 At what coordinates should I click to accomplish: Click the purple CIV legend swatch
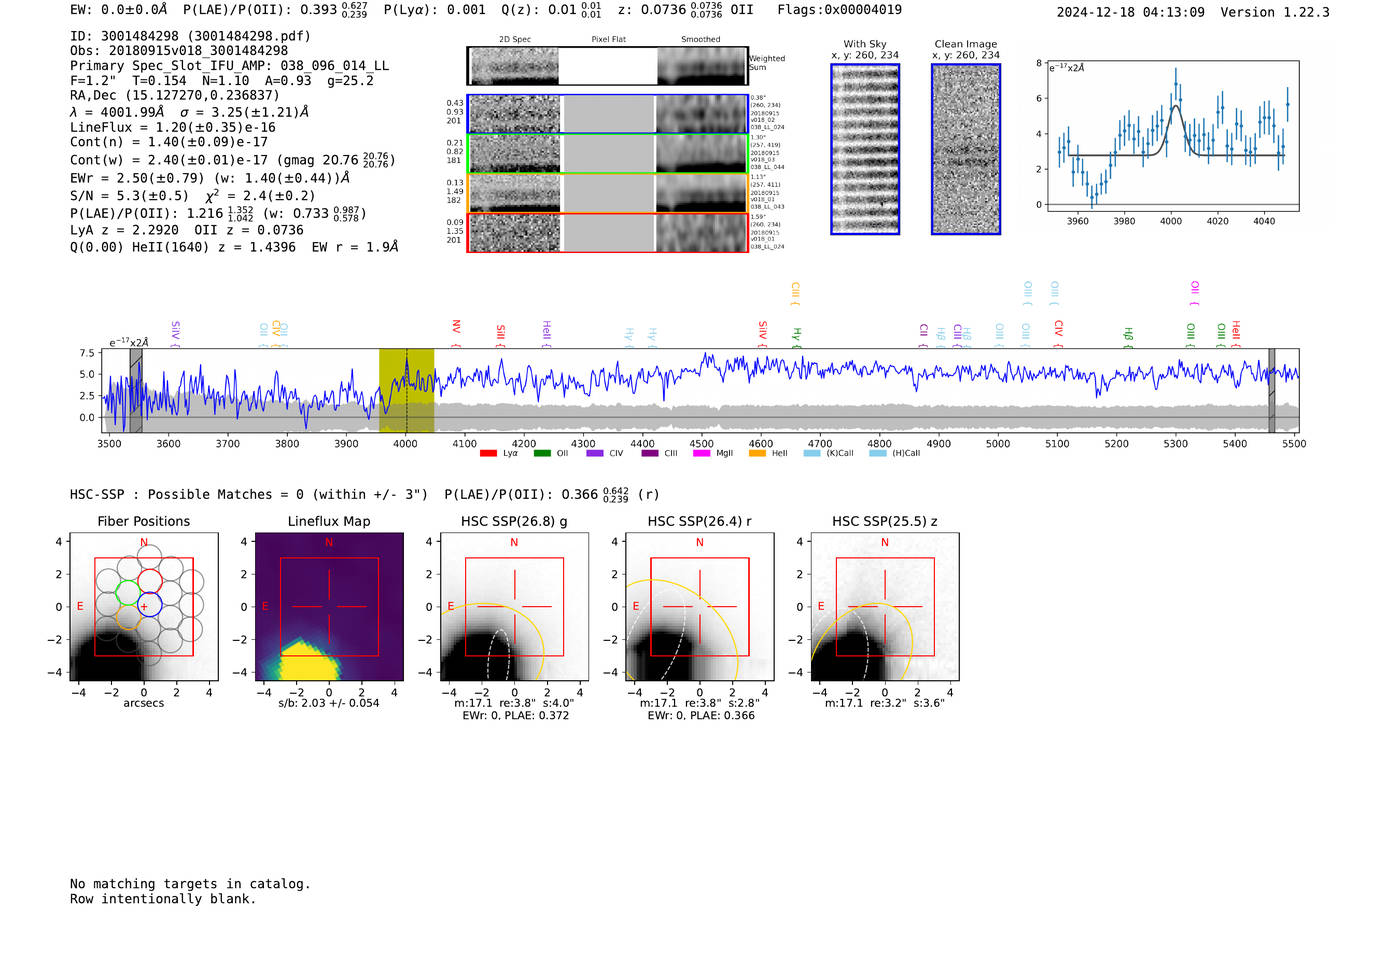[x=595, y=453]
